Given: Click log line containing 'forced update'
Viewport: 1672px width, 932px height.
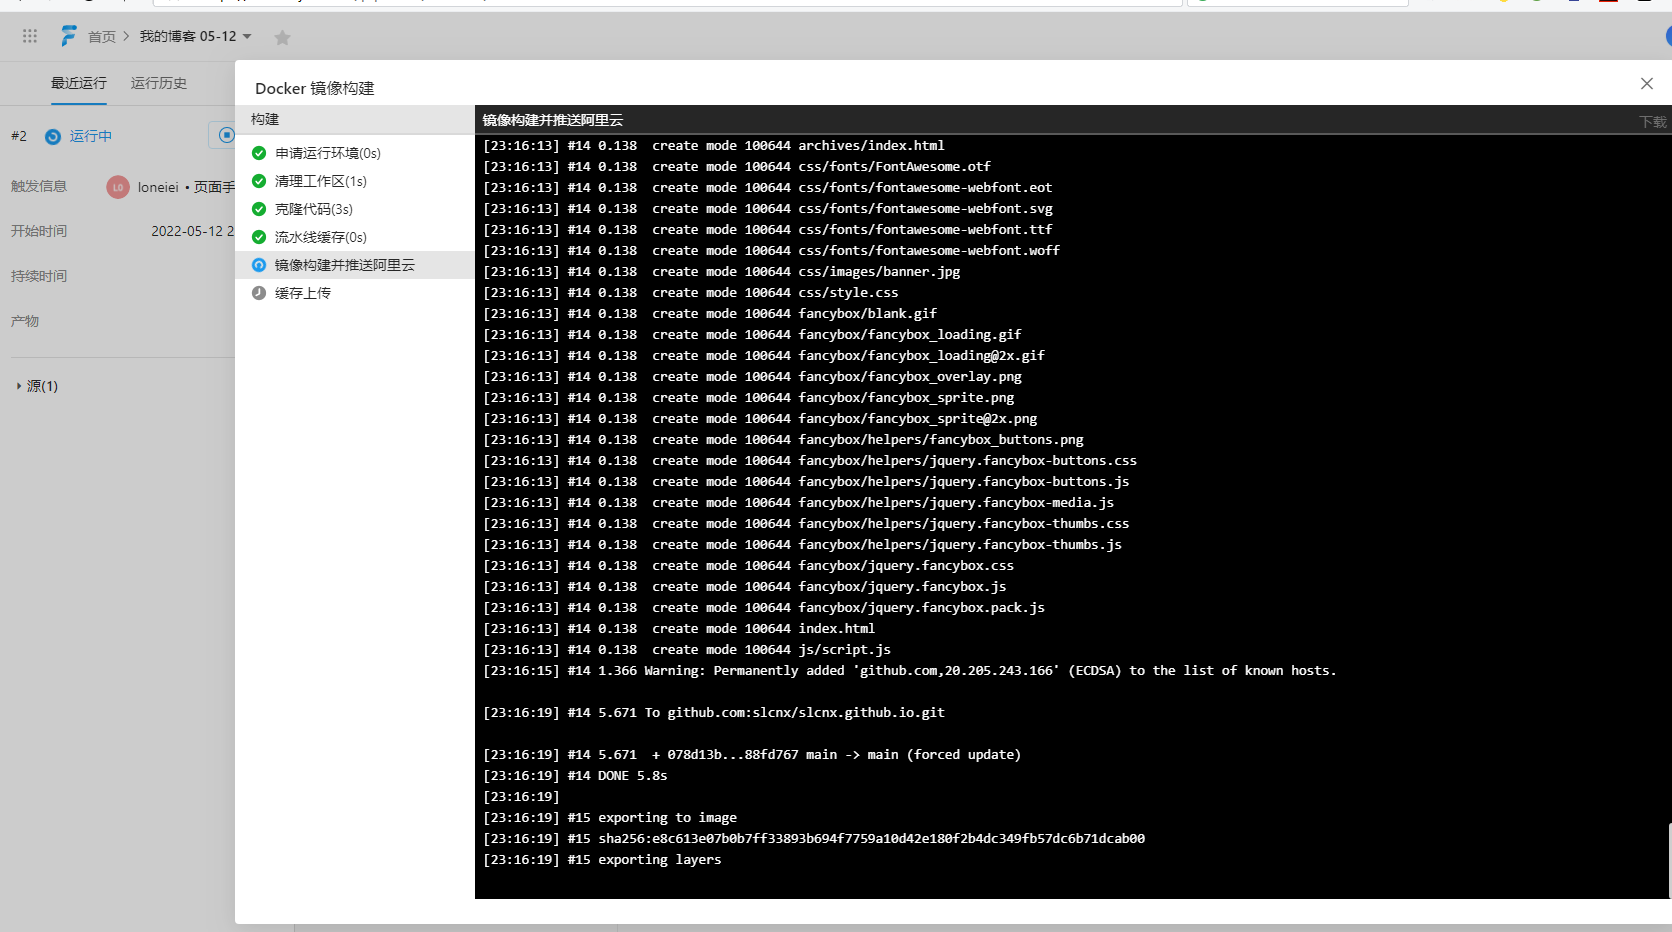Looking at the screenshot, I should point(752,755).
